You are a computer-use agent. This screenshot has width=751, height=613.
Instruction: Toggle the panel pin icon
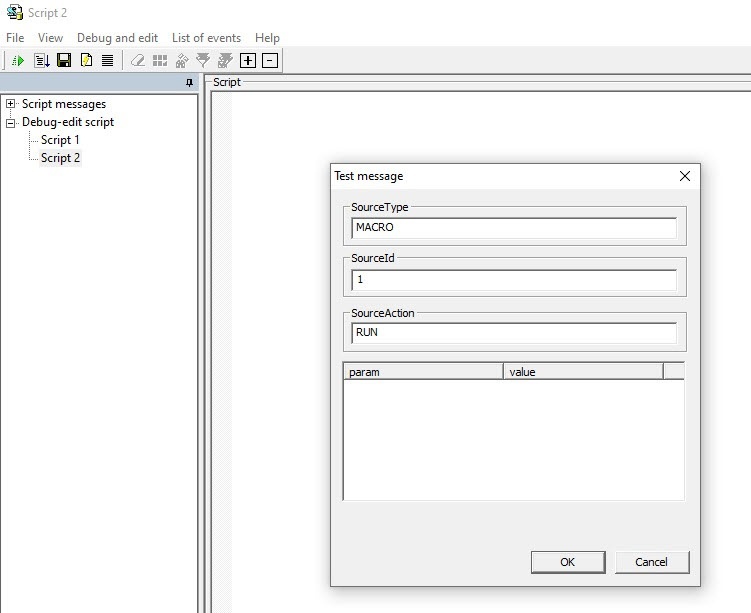[189, 83]
